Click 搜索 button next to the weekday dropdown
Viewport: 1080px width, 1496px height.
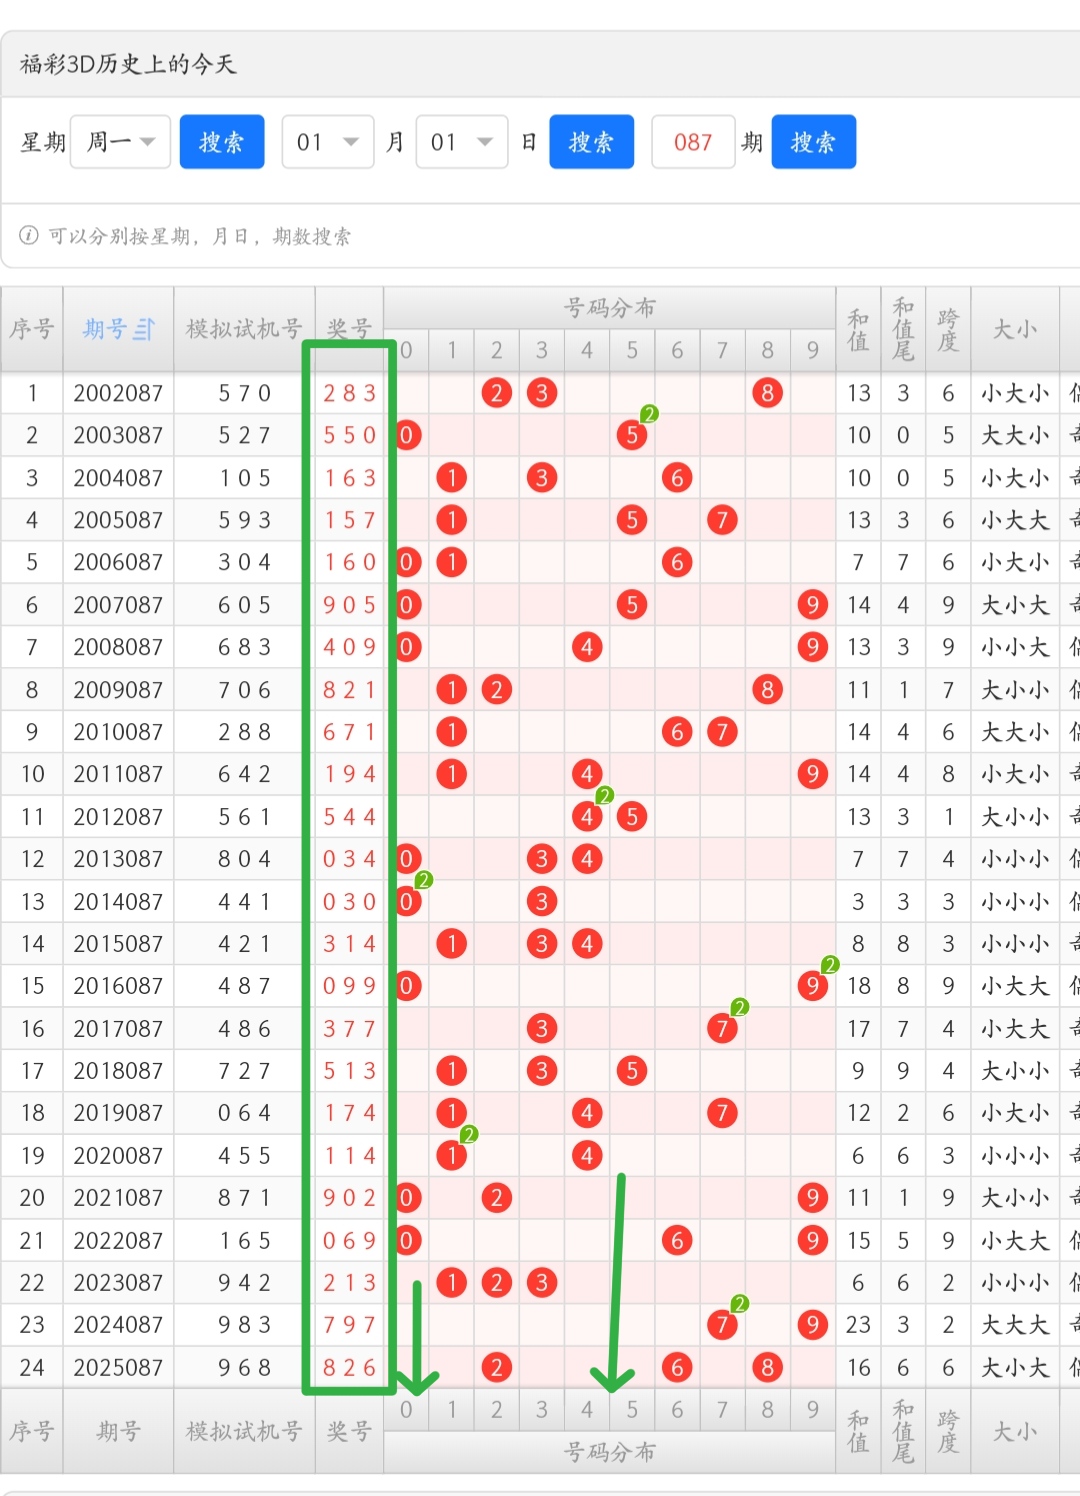point(222,142)
